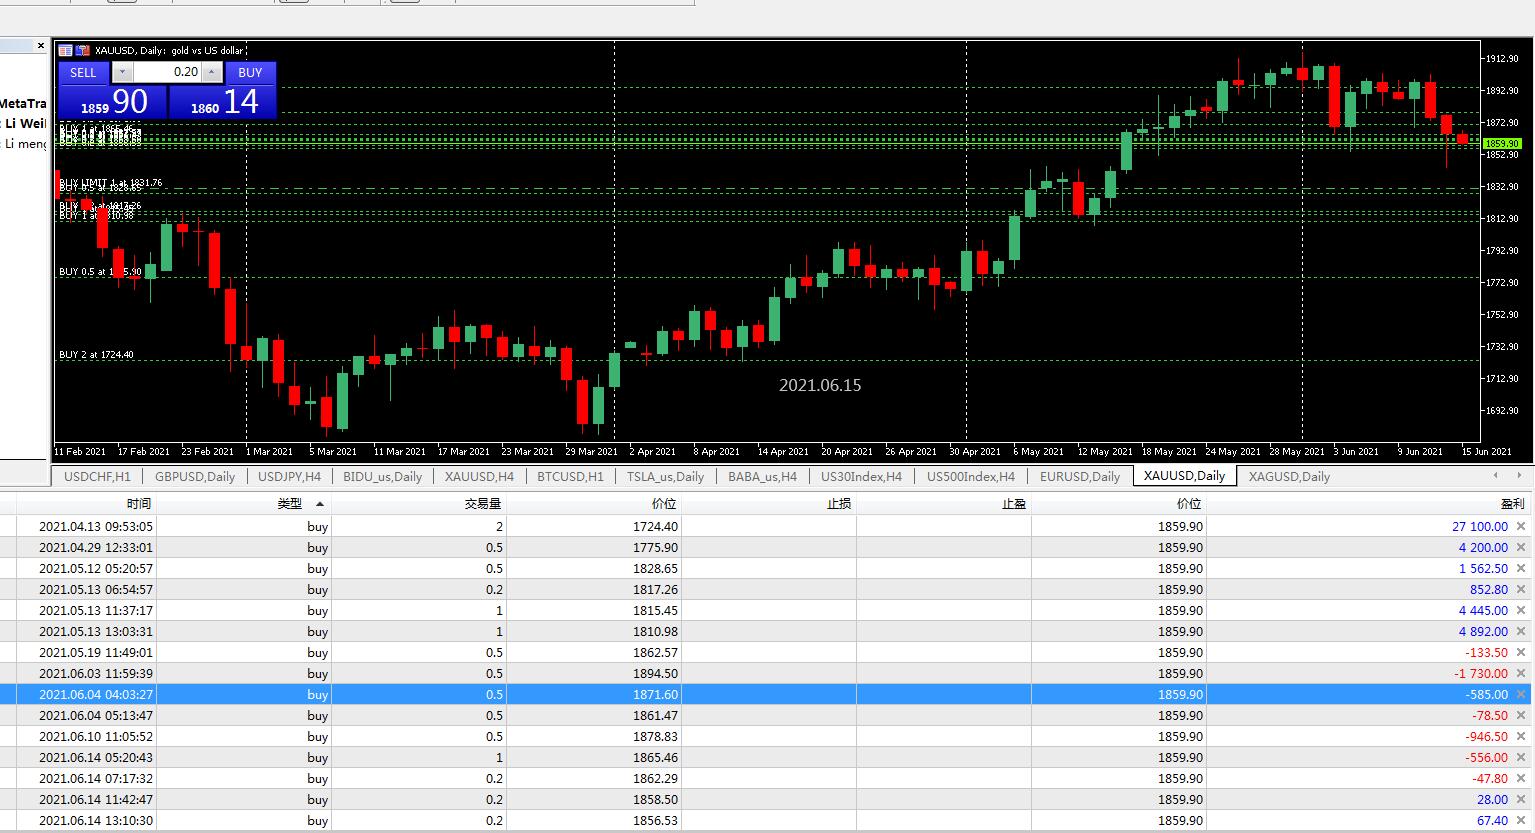Switch to the GBPUSD,Daily chart tab
1535x833 pixels.
pos(195,476)
